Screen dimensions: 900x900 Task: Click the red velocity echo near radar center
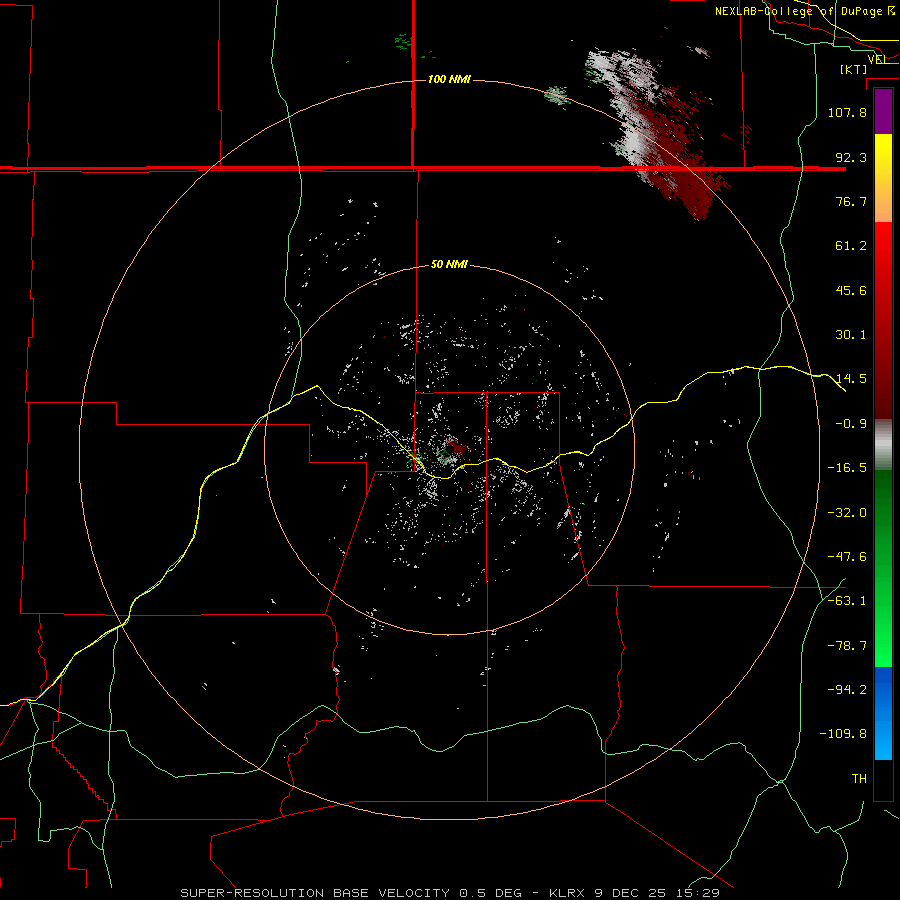coord(457,446)
